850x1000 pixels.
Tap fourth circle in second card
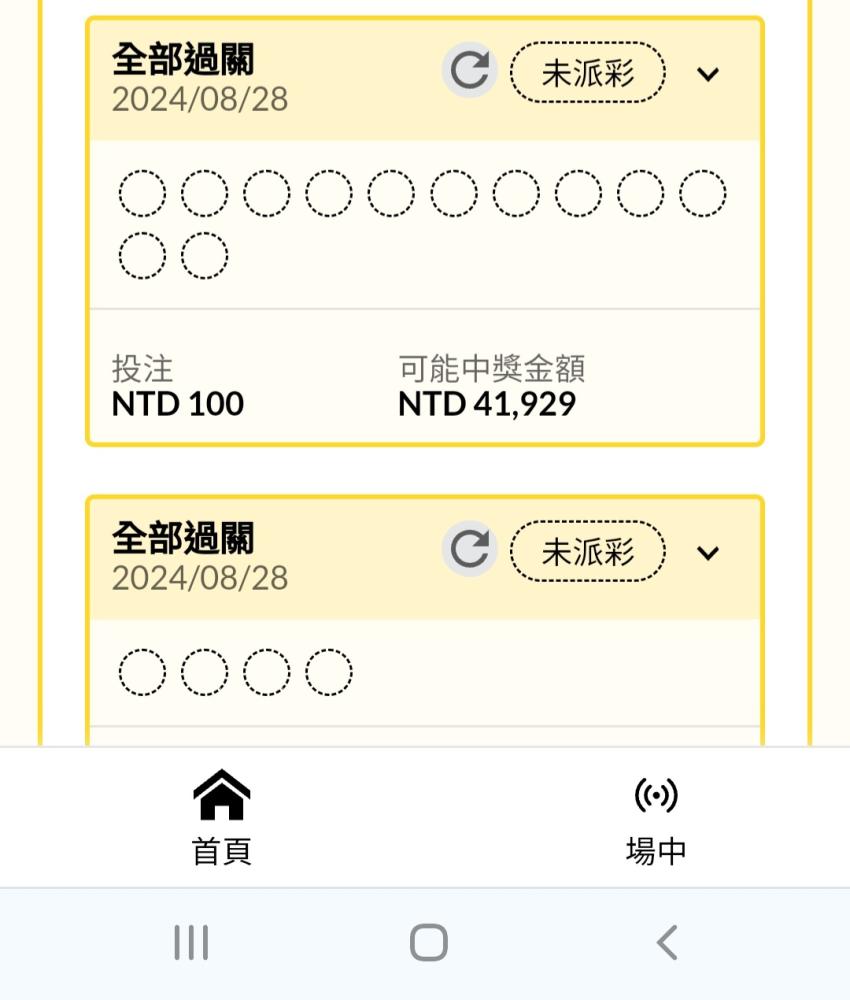pos(328,672)
